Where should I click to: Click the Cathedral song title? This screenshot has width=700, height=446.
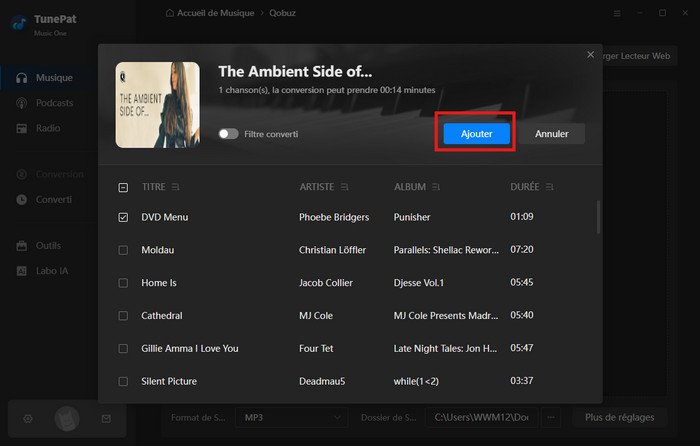(162, 316)
